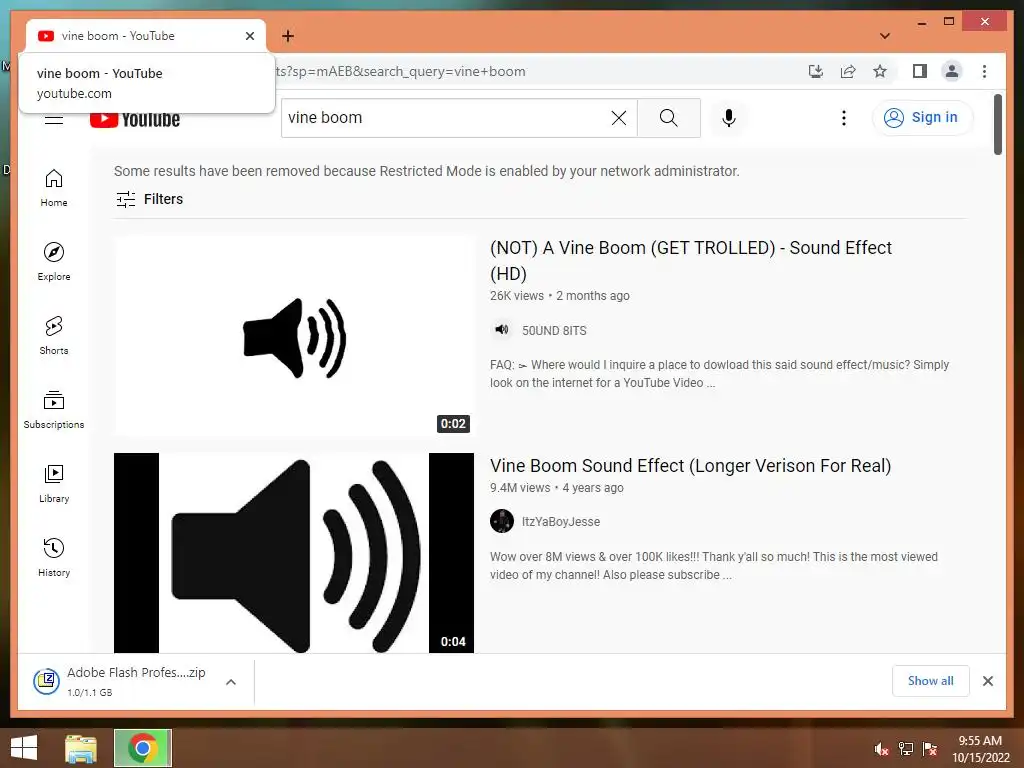Open the Windows Start button
The image size is (1024, 768).
coord(24,748)
